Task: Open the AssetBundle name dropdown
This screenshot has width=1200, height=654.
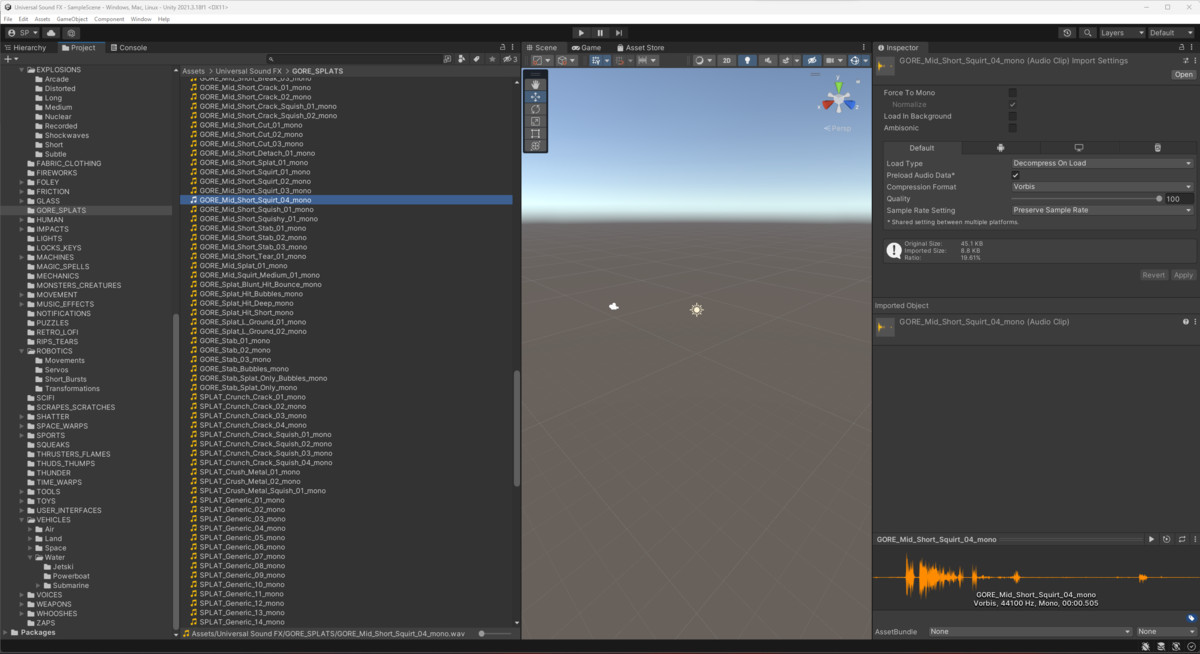Action: point(1030,631)
